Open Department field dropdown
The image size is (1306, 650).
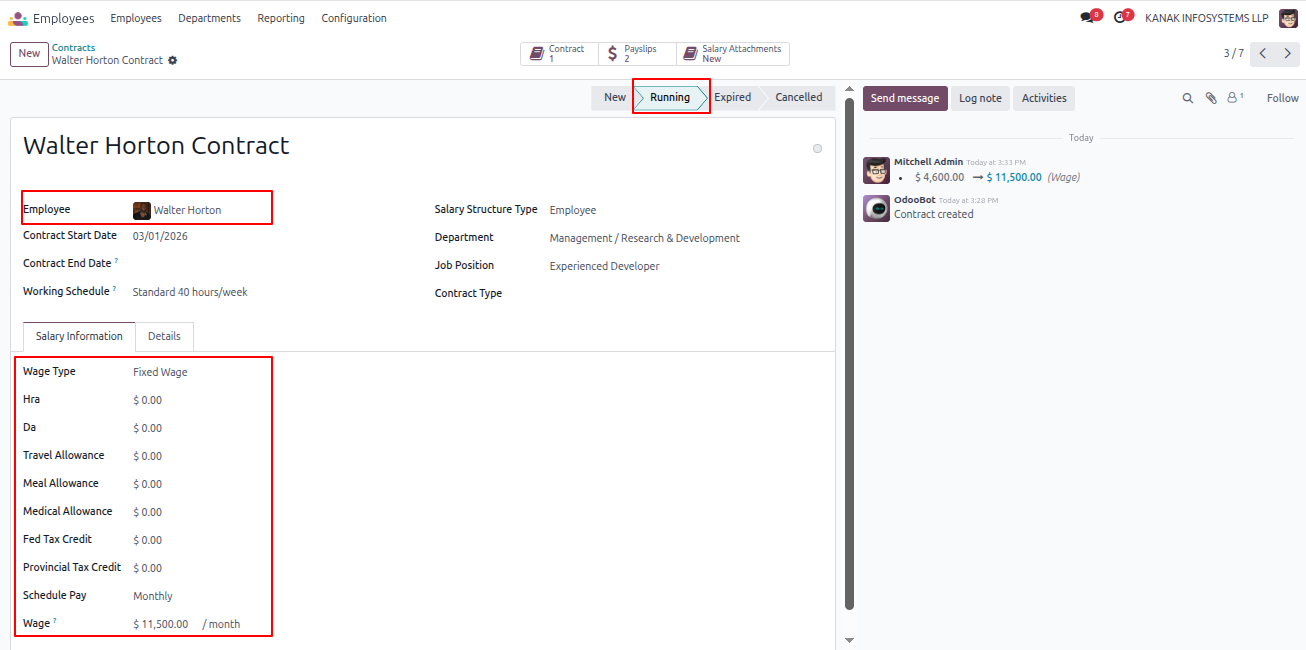point(645,238)
